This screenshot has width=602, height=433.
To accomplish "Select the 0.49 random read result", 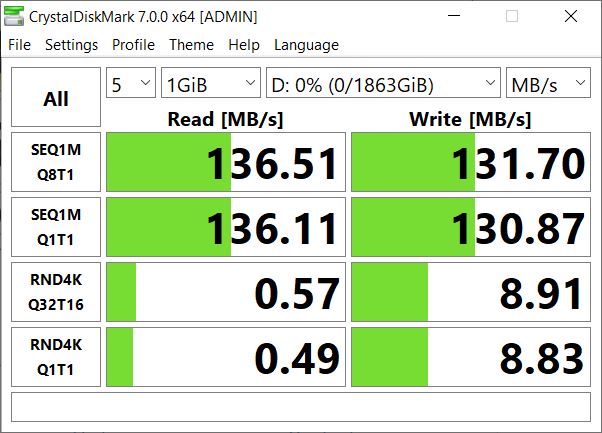I will pos(226,357).
